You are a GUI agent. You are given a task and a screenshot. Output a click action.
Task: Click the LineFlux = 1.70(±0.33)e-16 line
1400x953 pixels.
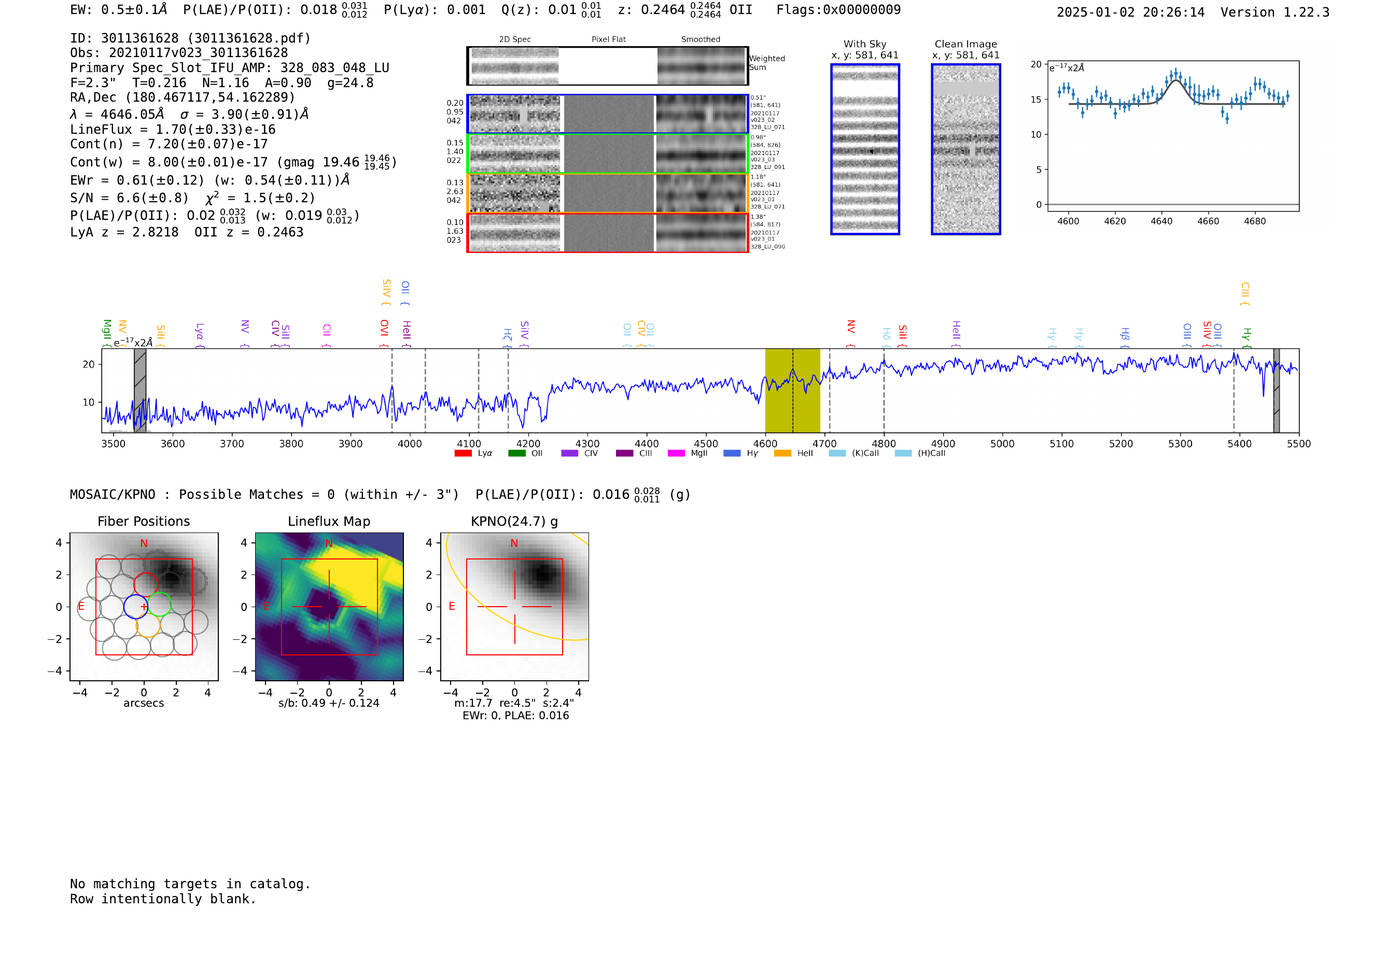(173, 129)
